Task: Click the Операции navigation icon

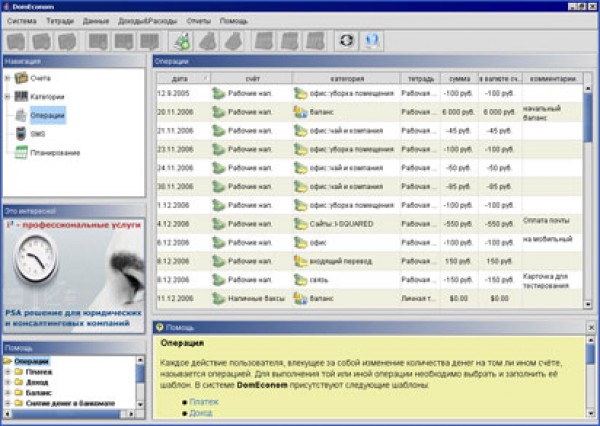Action: tap(22, 115)
